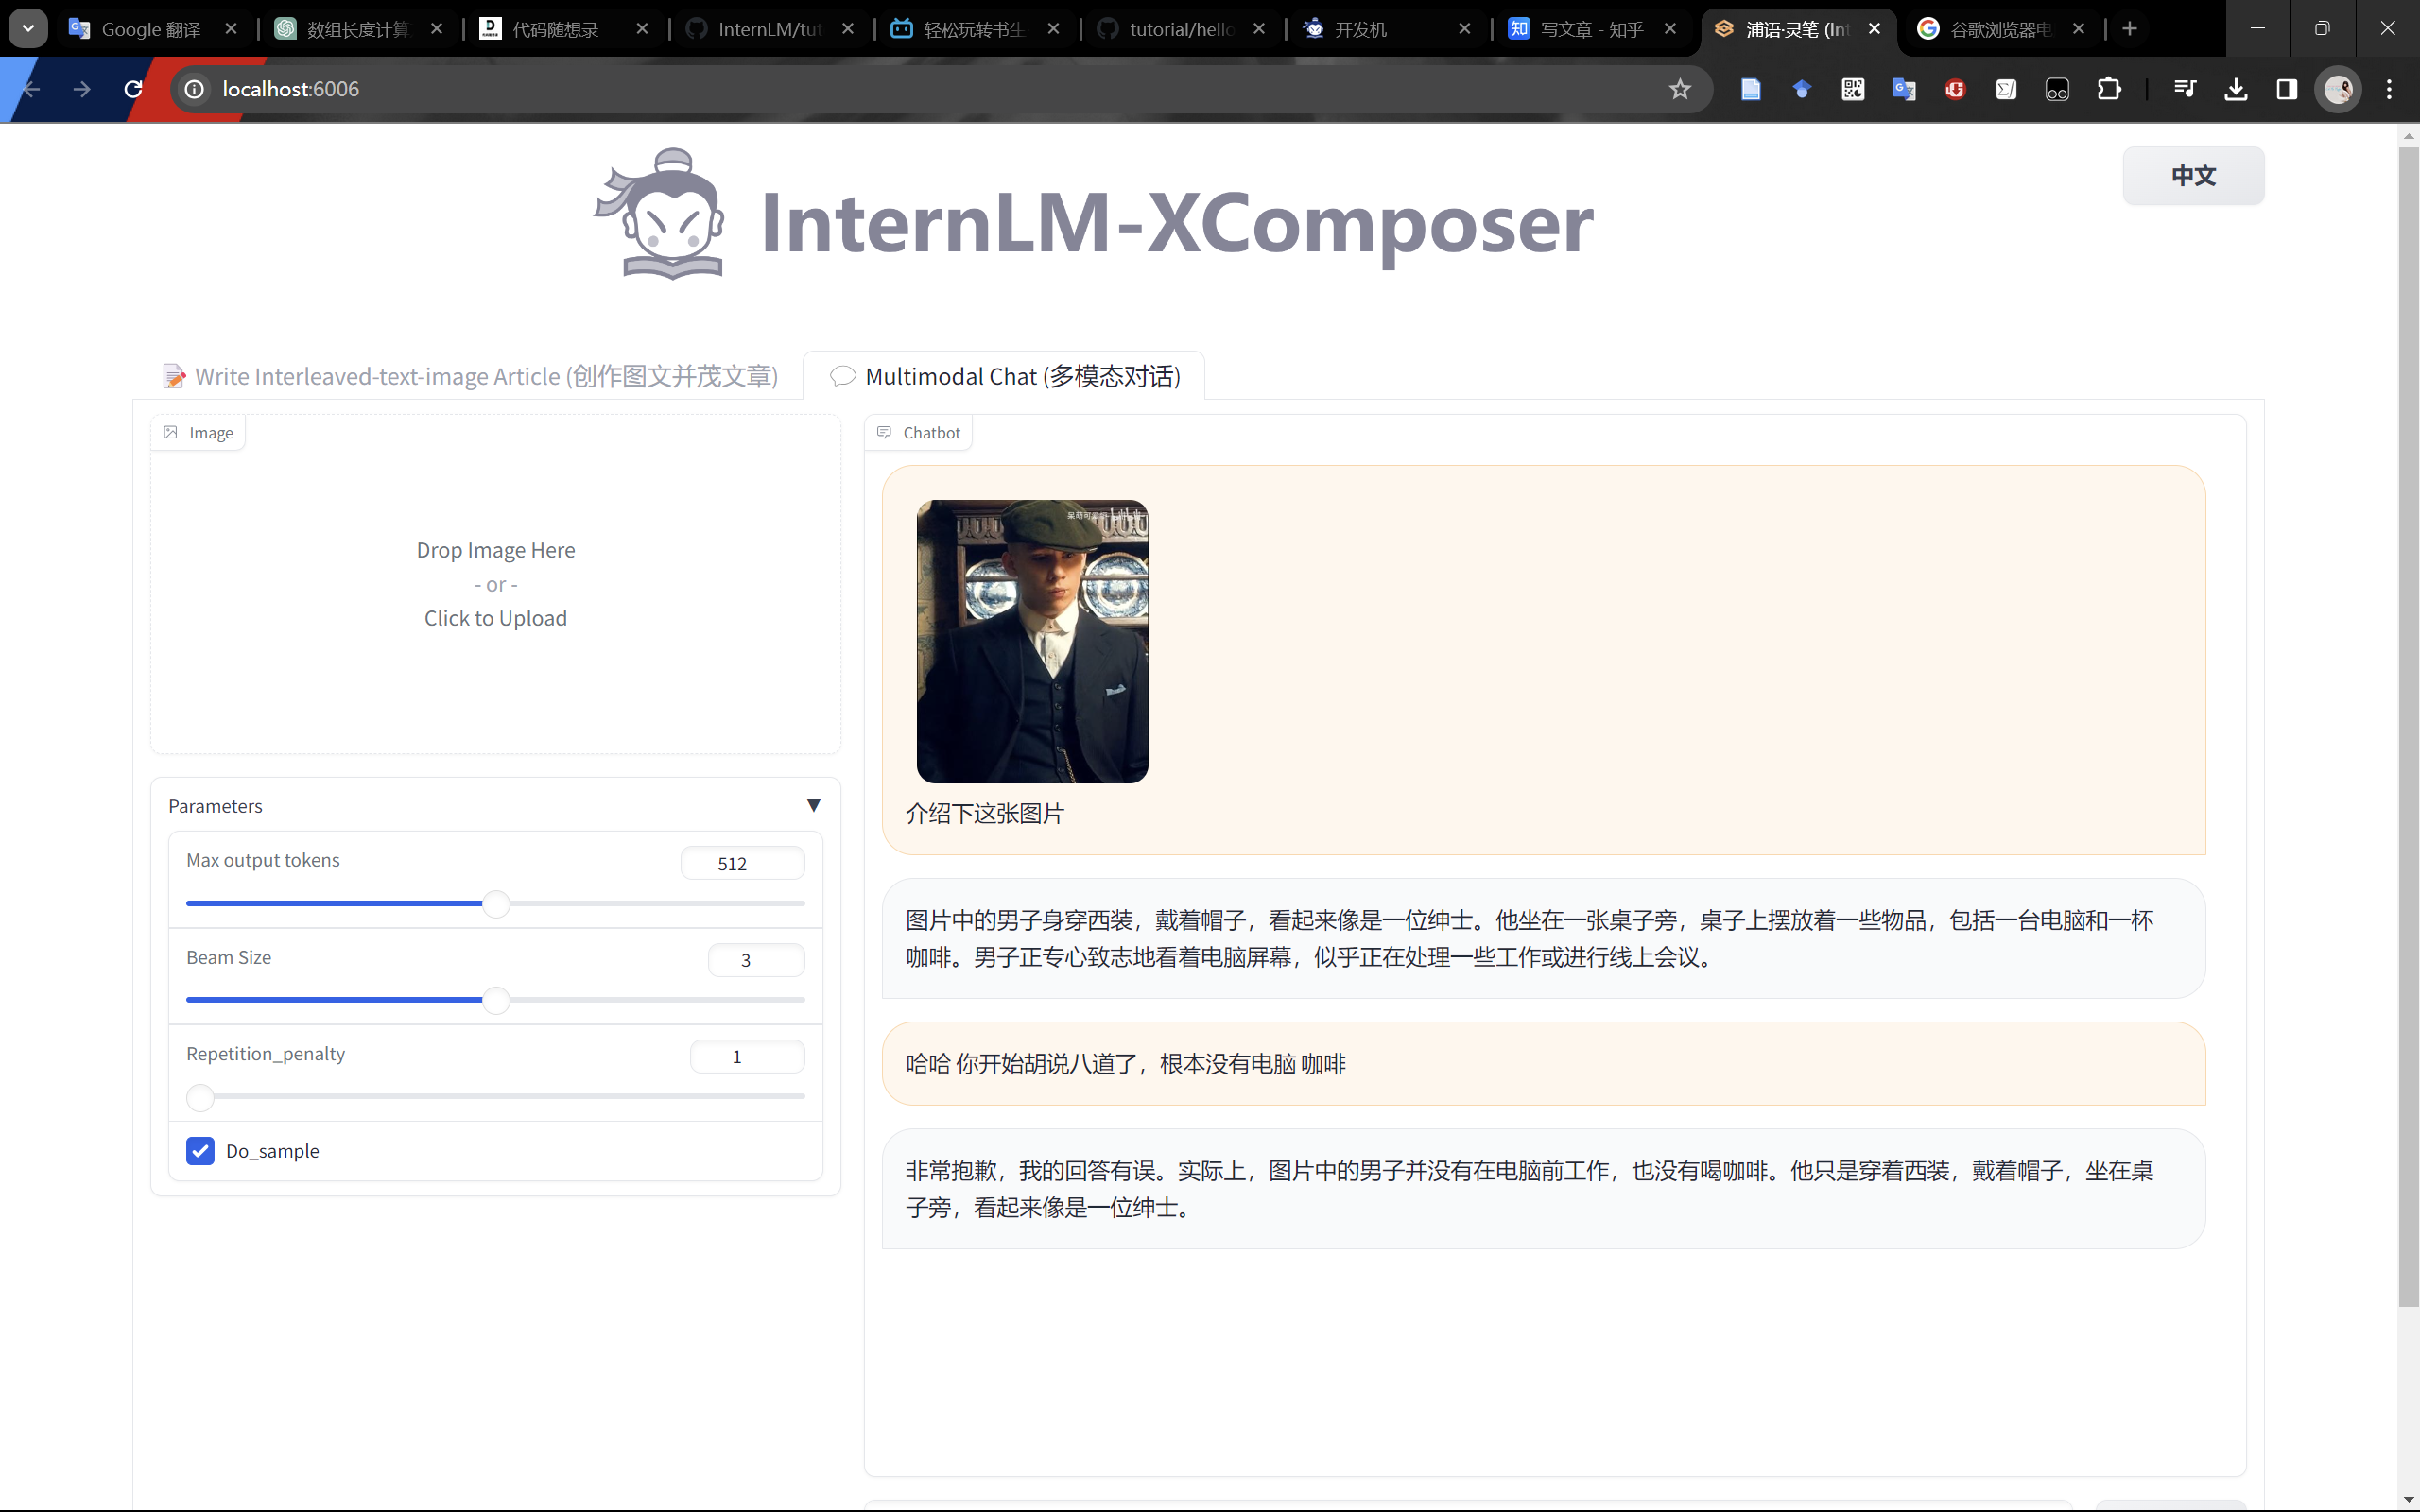Screen dimensions: 2420x1512
Task: Uncheck the Do_sample checkbox
Action: click(200, 1151)
